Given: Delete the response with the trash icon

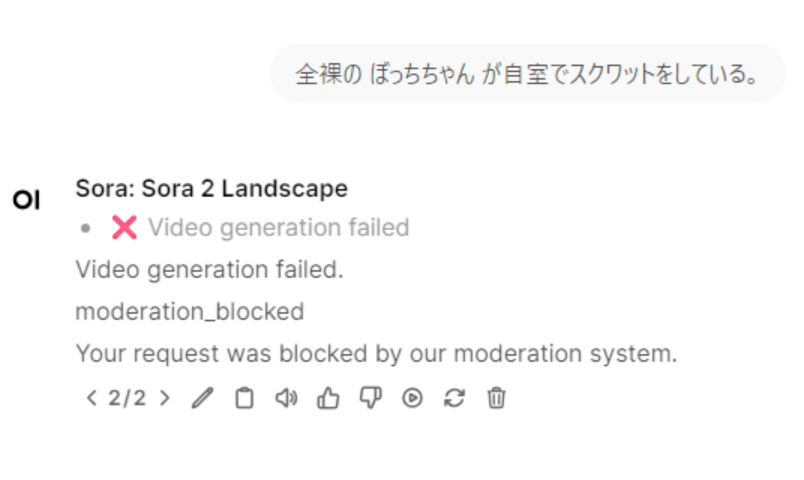Looking at the screenshot, I should (496, 398).
